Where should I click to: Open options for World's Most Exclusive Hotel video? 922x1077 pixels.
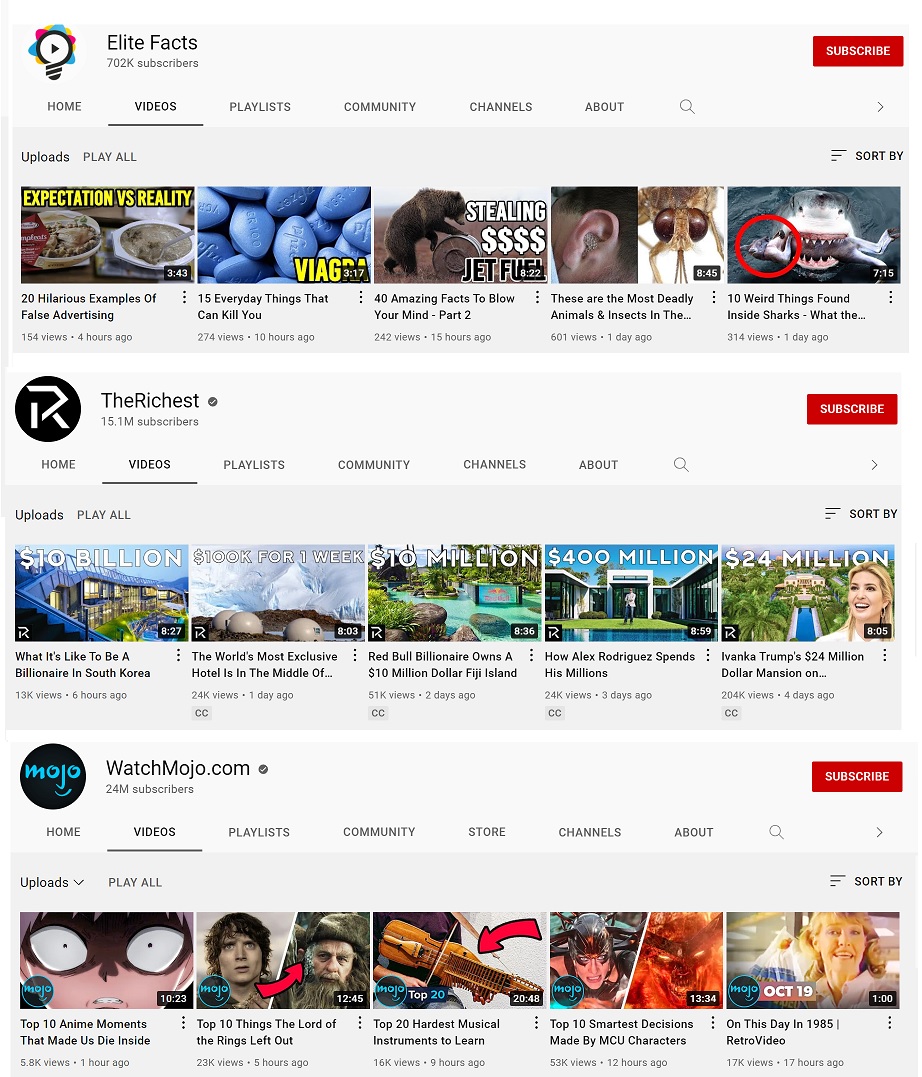point(355,655)
